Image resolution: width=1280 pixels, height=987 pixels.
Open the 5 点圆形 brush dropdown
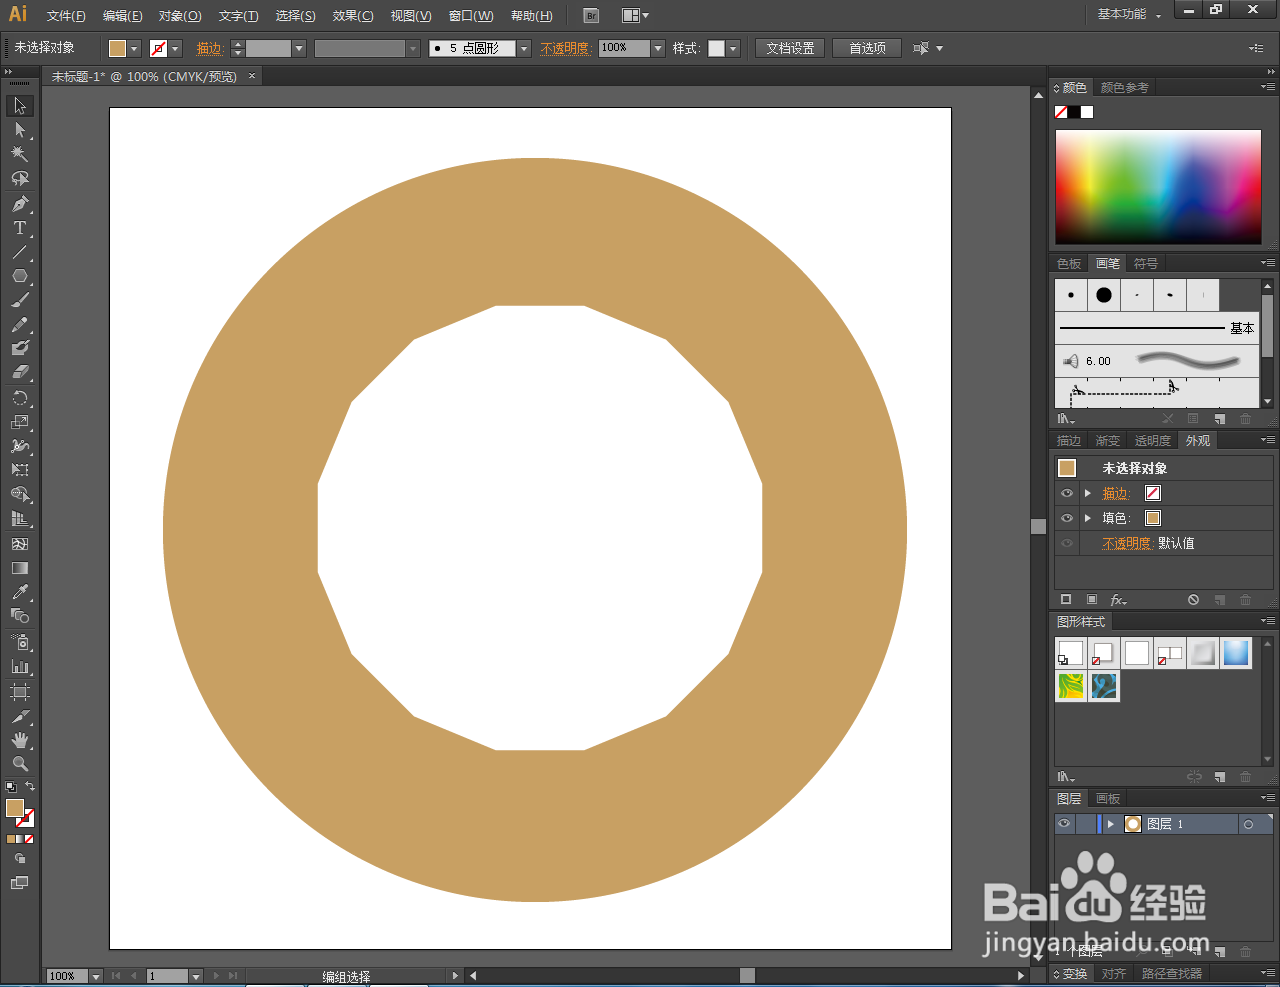[x=524, y=48]
